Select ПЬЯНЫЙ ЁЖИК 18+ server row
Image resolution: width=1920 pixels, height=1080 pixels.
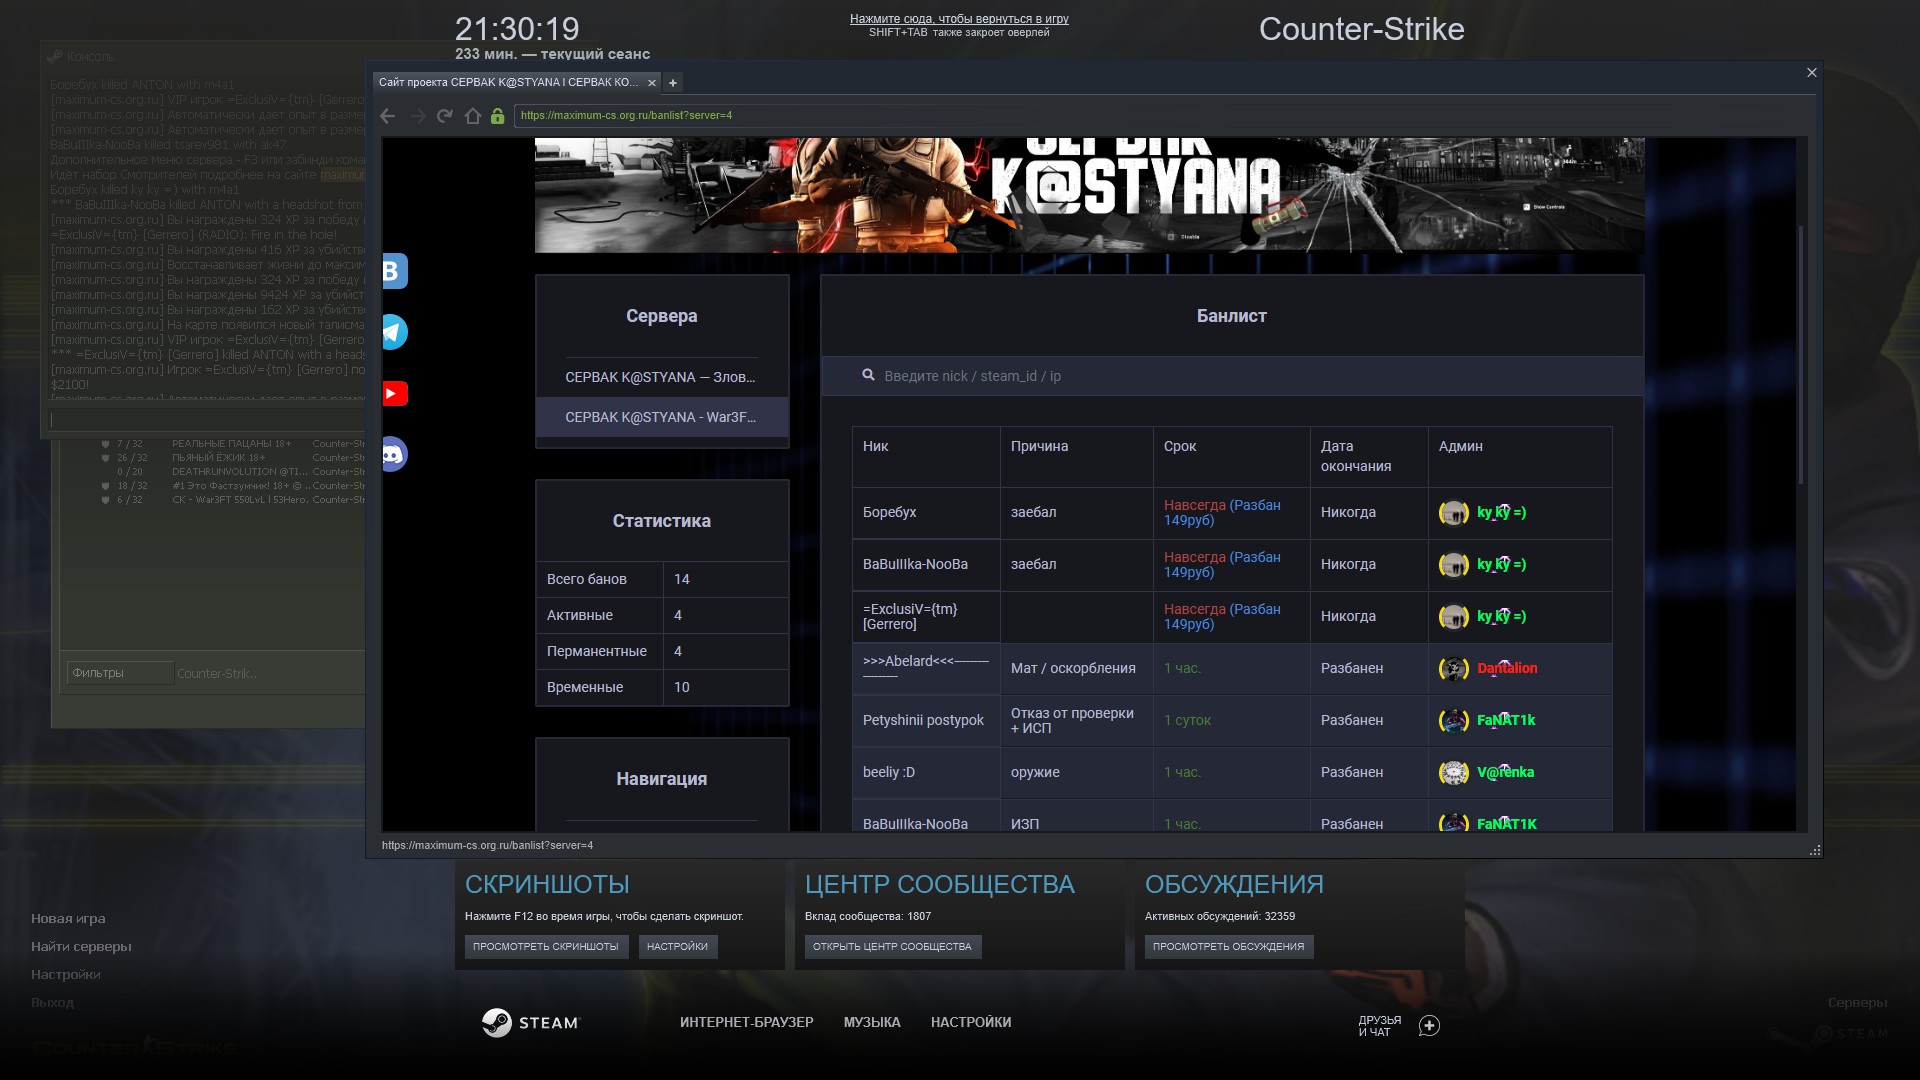click(232, 457)
